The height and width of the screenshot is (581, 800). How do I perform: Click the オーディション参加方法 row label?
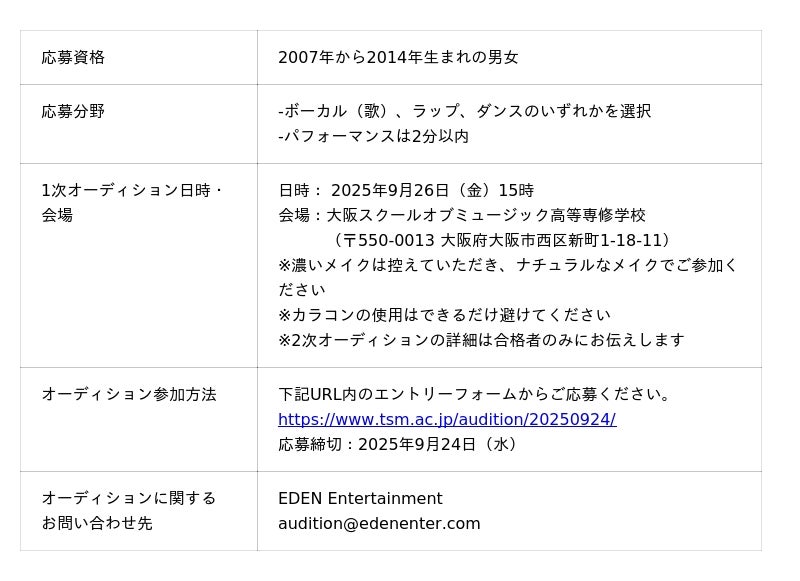[129, 395]
